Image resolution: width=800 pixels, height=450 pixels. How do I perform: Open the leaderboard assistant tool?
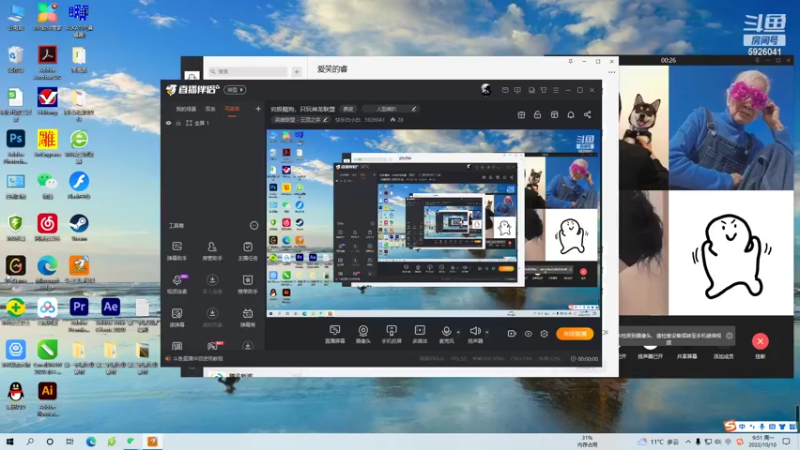coord(247,284)
